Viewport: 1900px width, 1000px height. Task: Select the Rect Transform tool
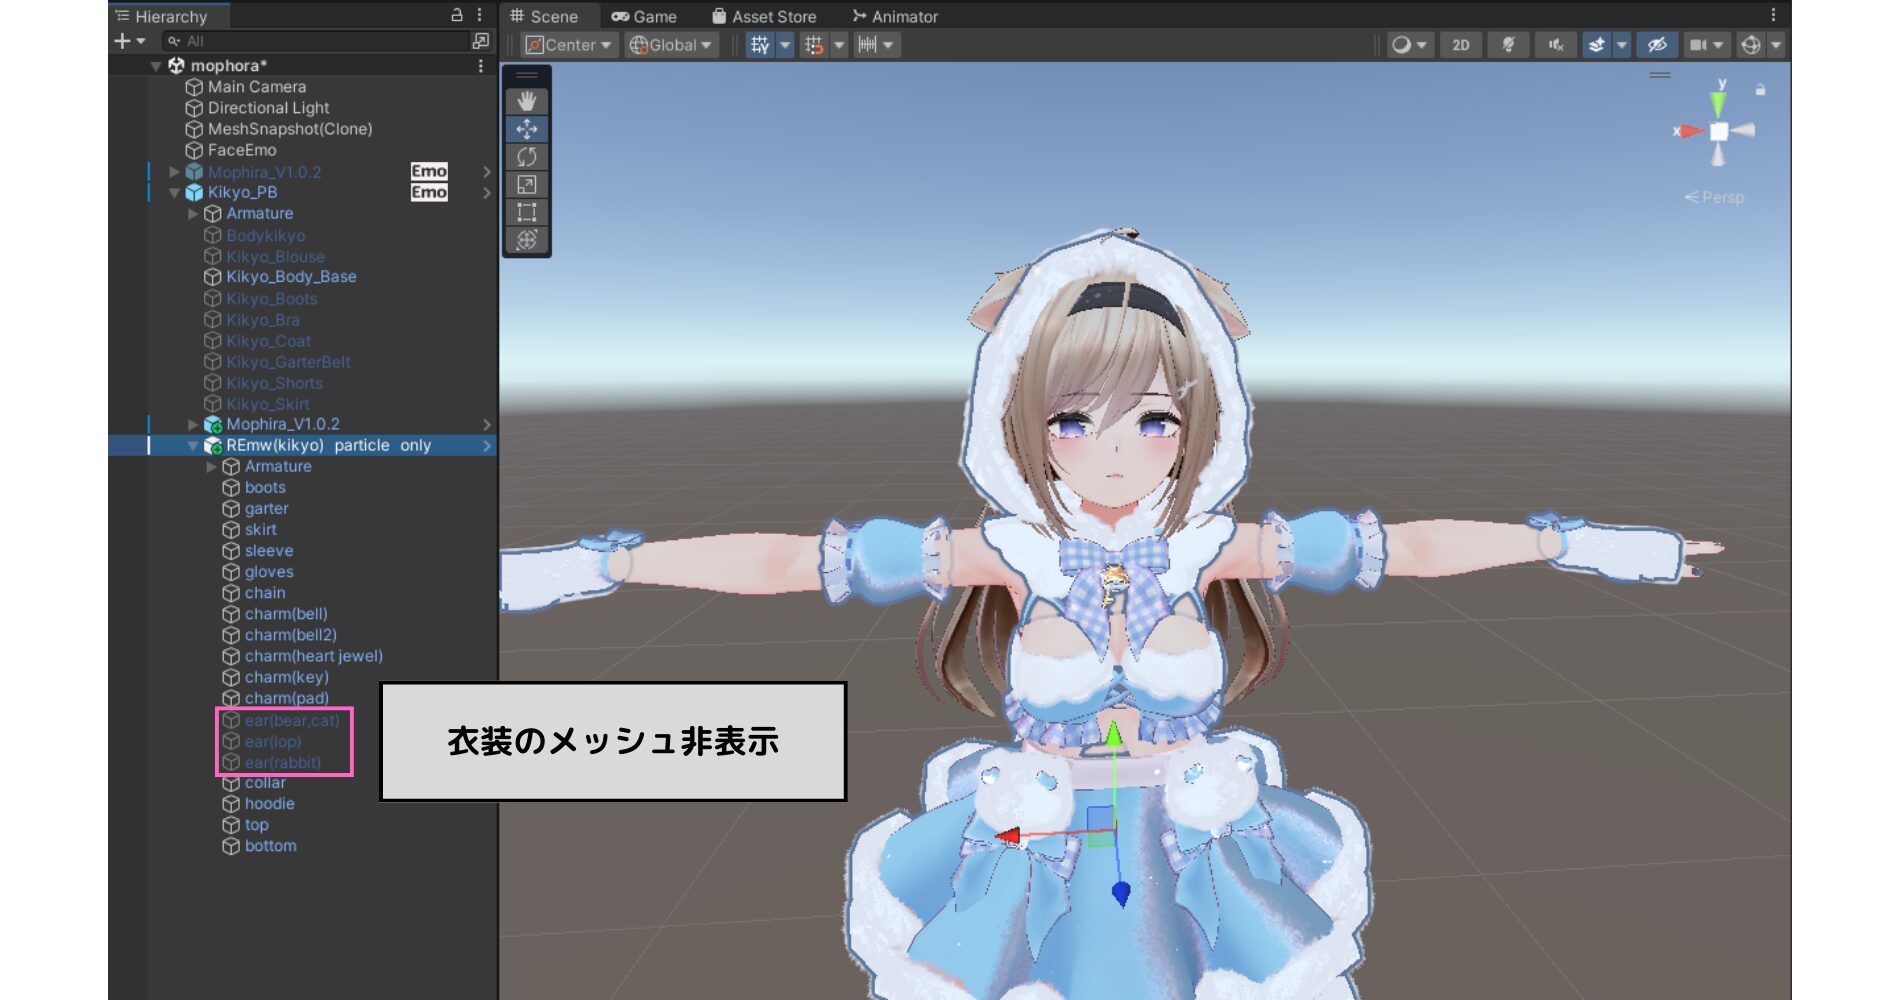528,212
